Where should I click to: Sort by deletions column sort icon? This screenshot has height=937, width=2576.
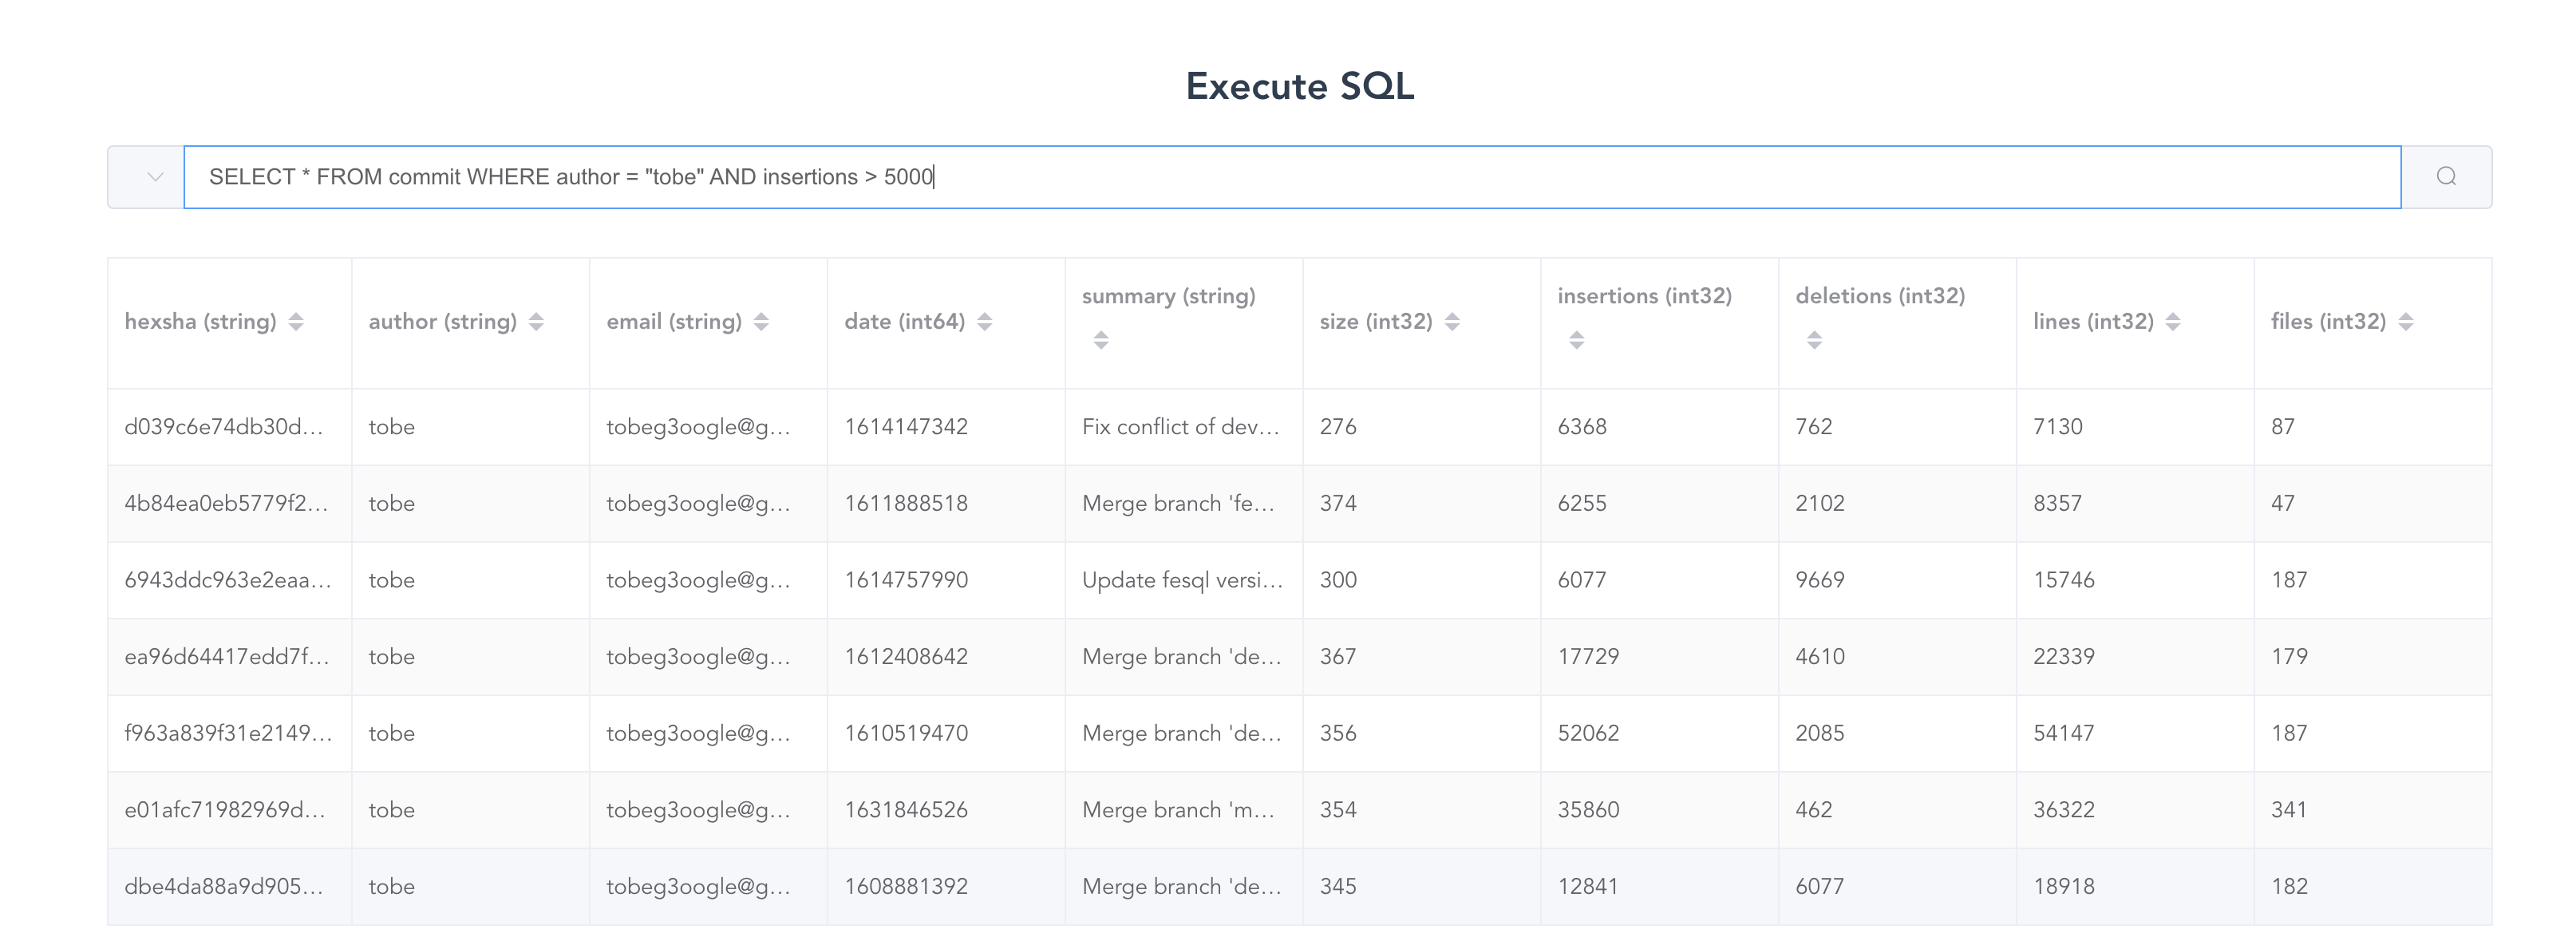[x=1814, y=340]
